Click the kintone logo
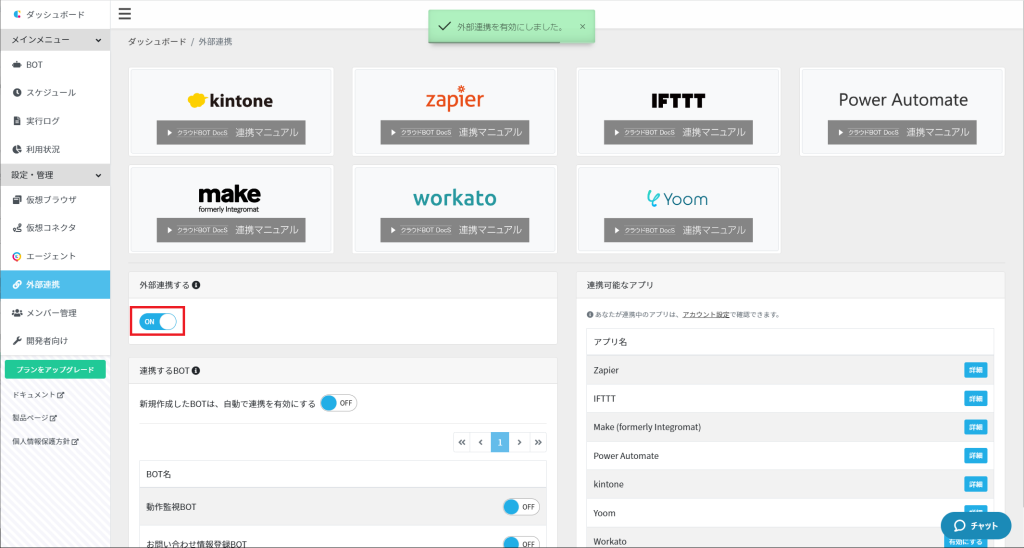 (x=231, y=101)
